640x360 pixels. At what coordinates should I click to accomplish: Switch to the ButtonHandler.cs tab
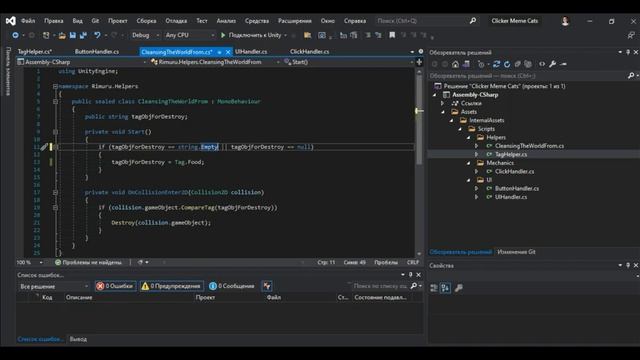97,52
